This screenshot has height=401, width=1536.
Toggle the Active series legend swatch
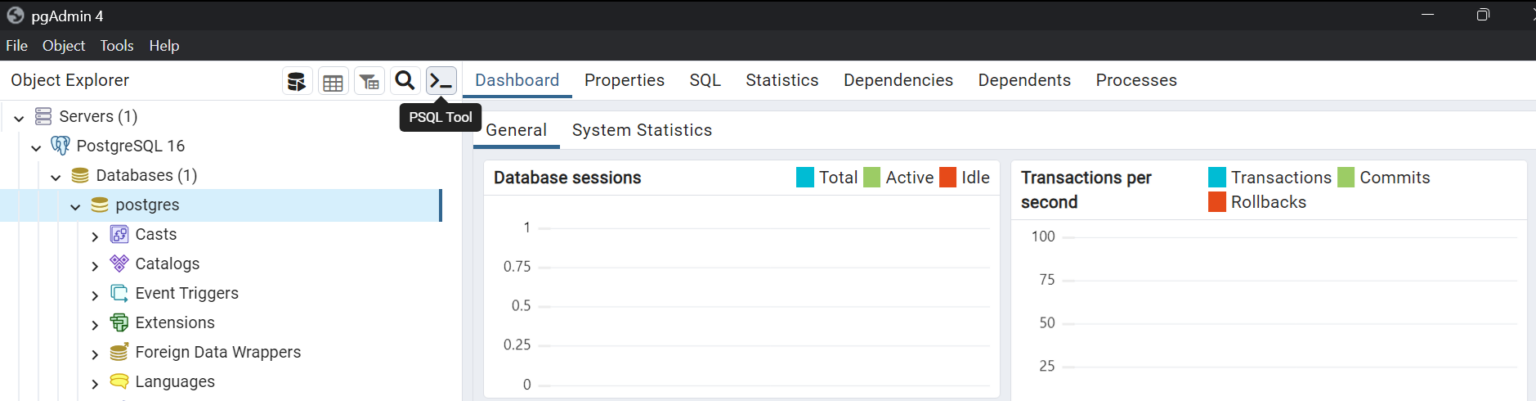coord(872,178)
